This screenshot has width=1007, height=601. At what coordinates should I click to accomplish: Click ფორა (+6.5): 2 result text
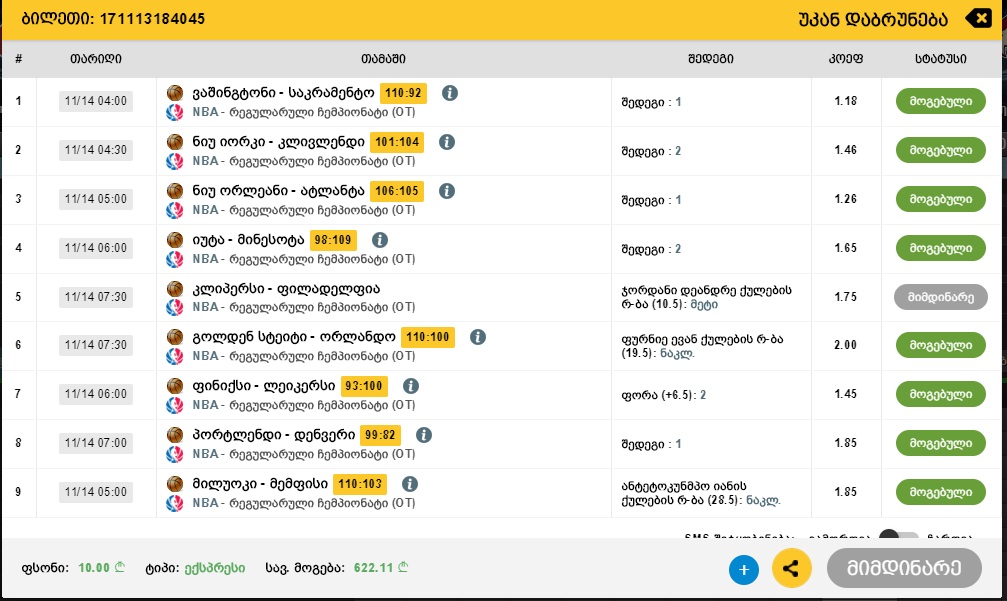664,395
